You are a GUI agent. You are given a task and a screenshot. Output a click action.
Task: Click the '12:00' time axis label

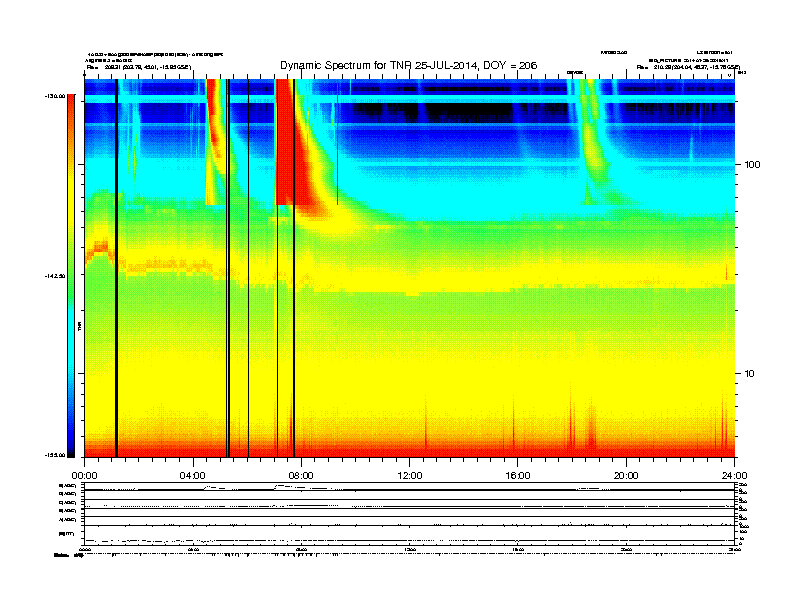410,476
